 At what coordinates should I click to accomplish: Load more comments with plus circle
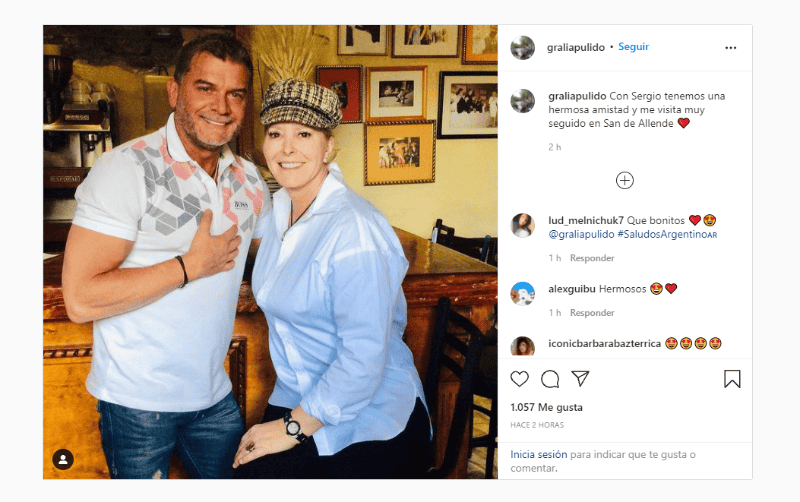625,180
